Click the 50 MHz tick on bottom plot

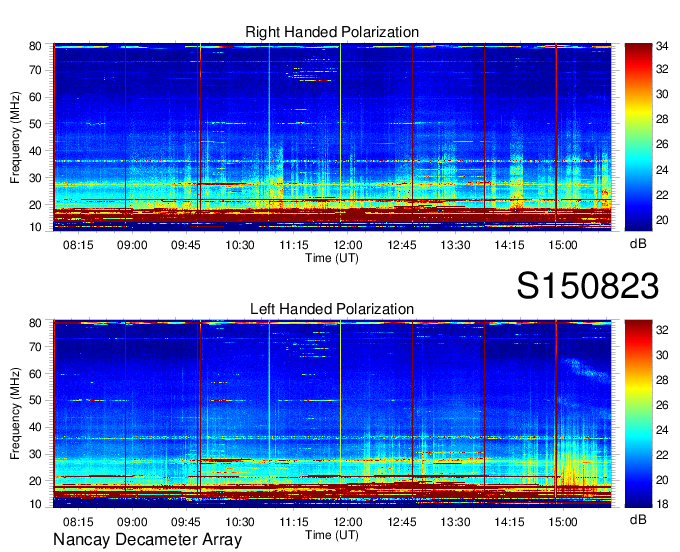(x=35, y=401)
